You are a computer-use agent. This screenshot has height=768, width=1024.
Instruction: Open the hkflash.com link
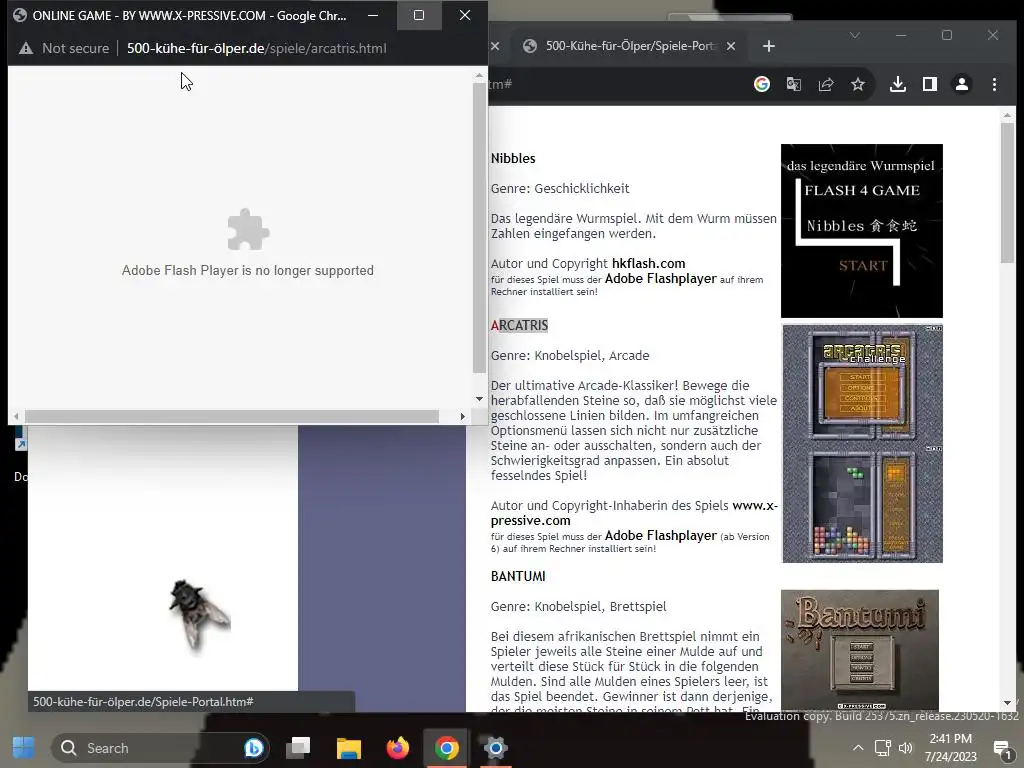[x=648, y=263]
